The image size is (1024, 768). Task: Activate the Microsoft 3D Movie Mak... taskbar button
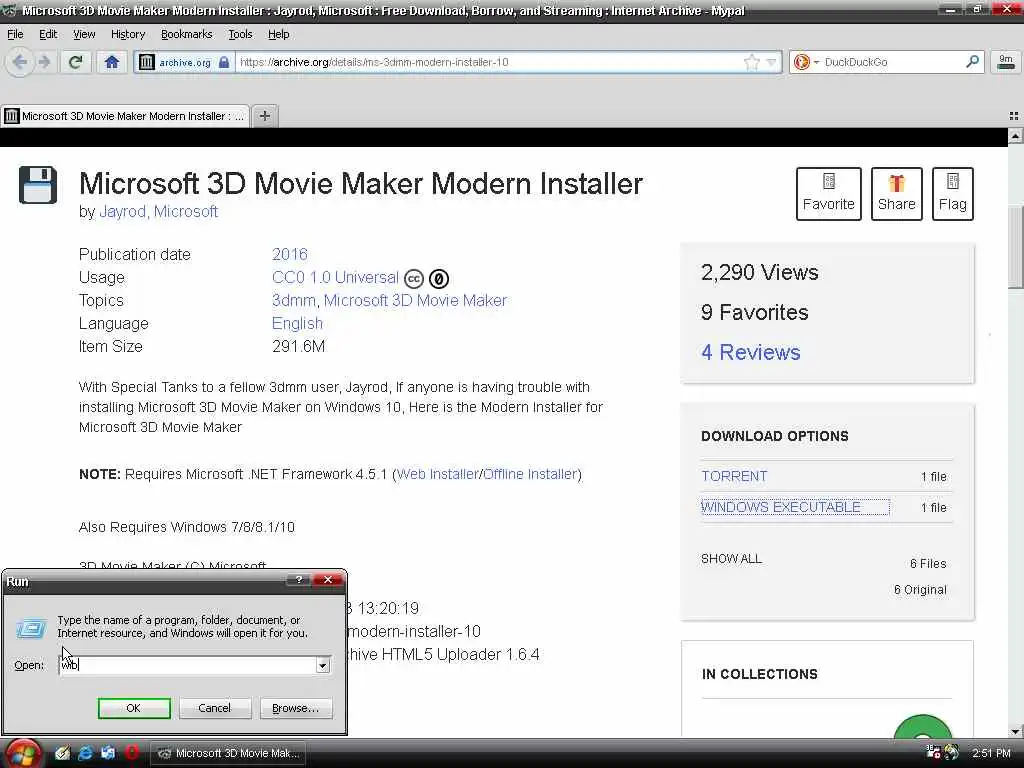pyautogui.click(x=229, y=753)
